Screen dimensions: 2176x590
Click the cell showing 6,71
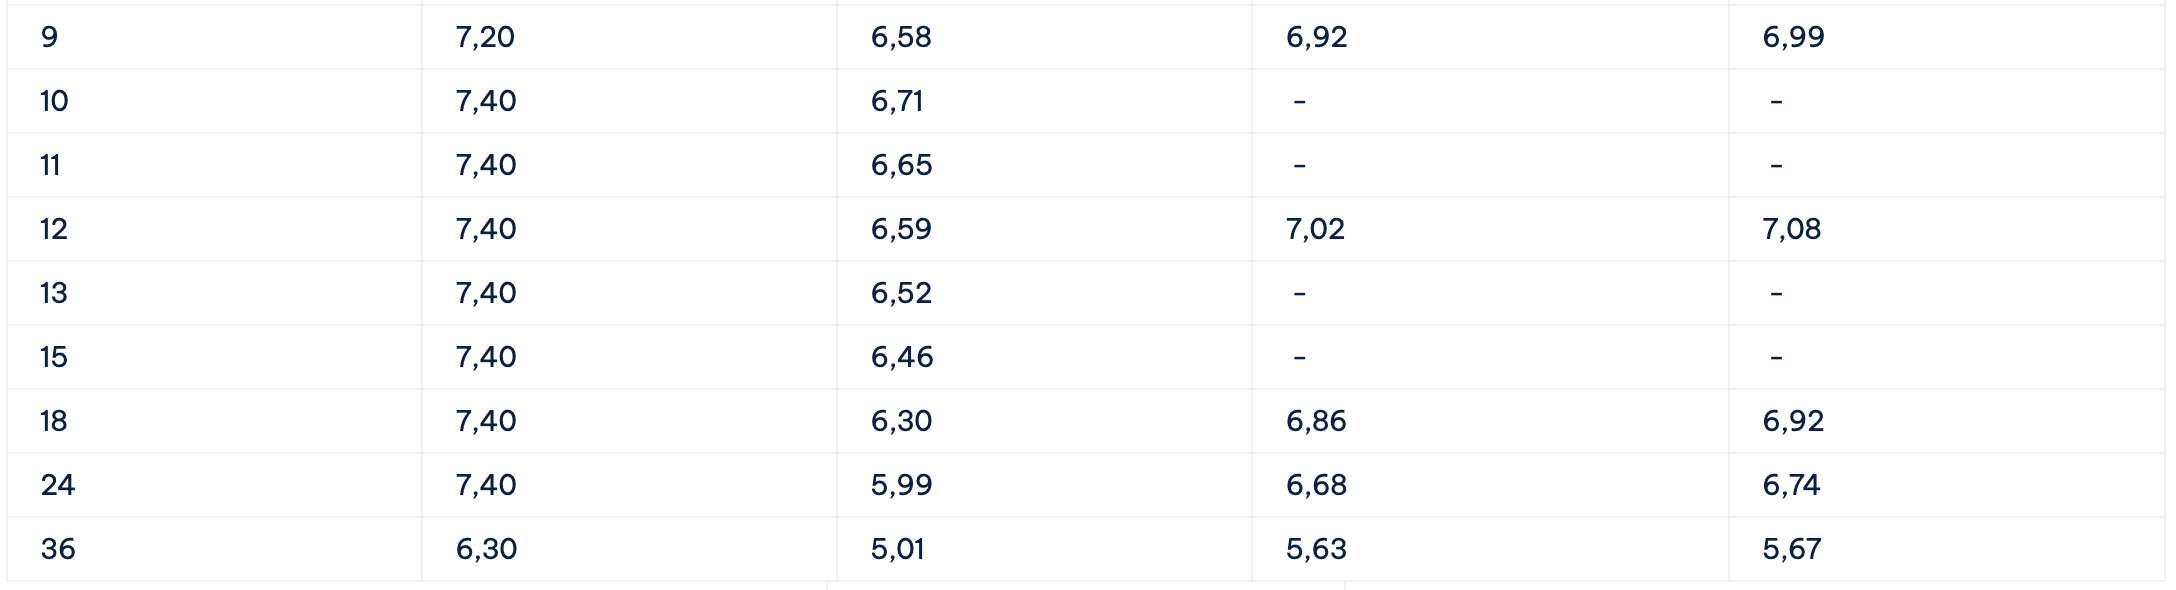(x=897, y=101)
